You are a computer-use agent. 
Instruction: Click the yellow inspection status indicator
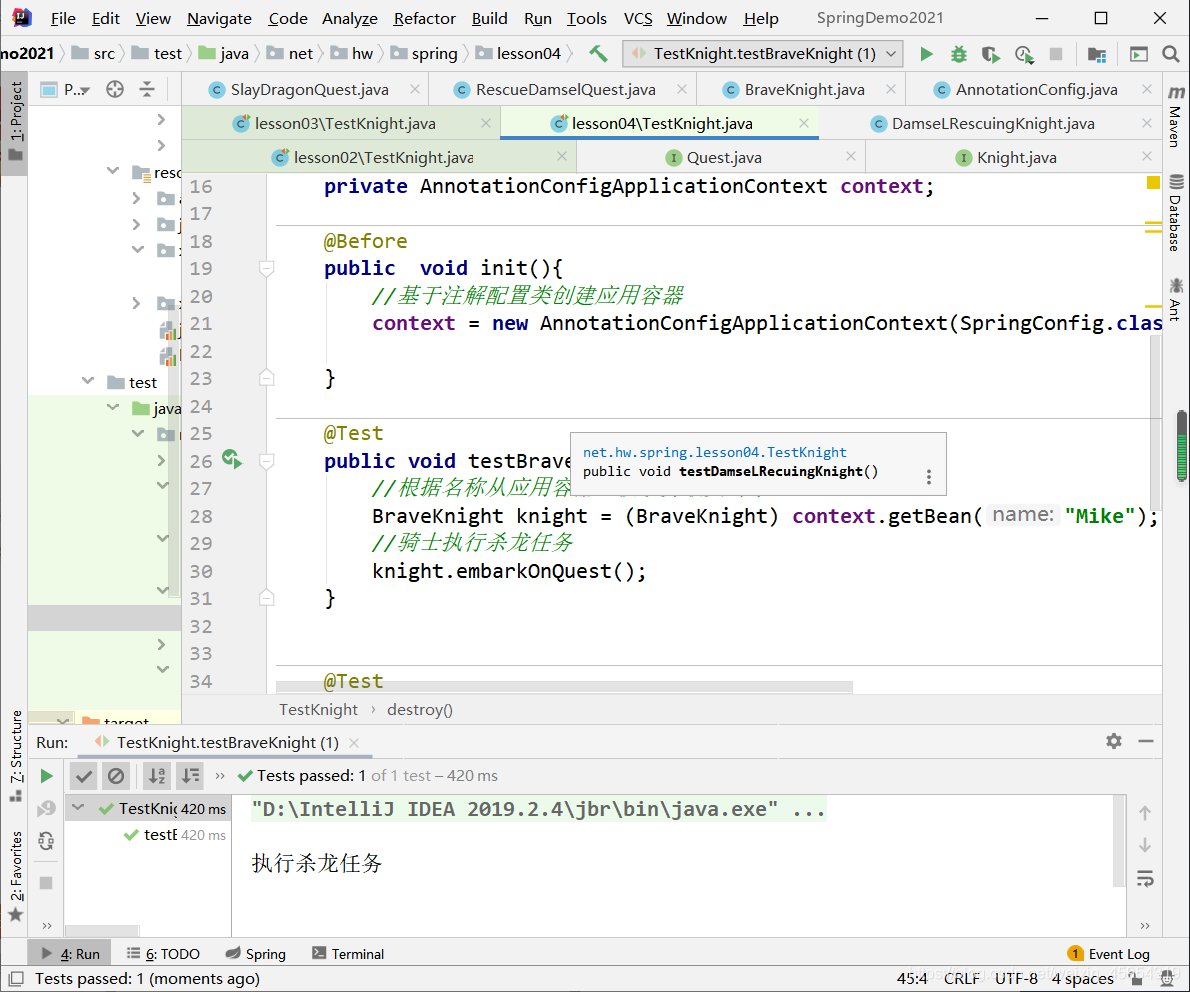[1153, 182]
